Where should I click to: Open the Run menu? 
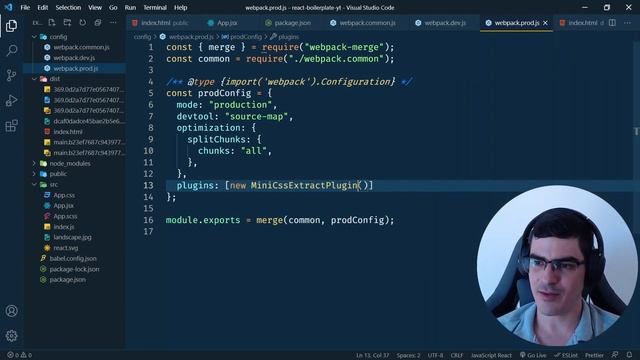click(x=130, y=7)
